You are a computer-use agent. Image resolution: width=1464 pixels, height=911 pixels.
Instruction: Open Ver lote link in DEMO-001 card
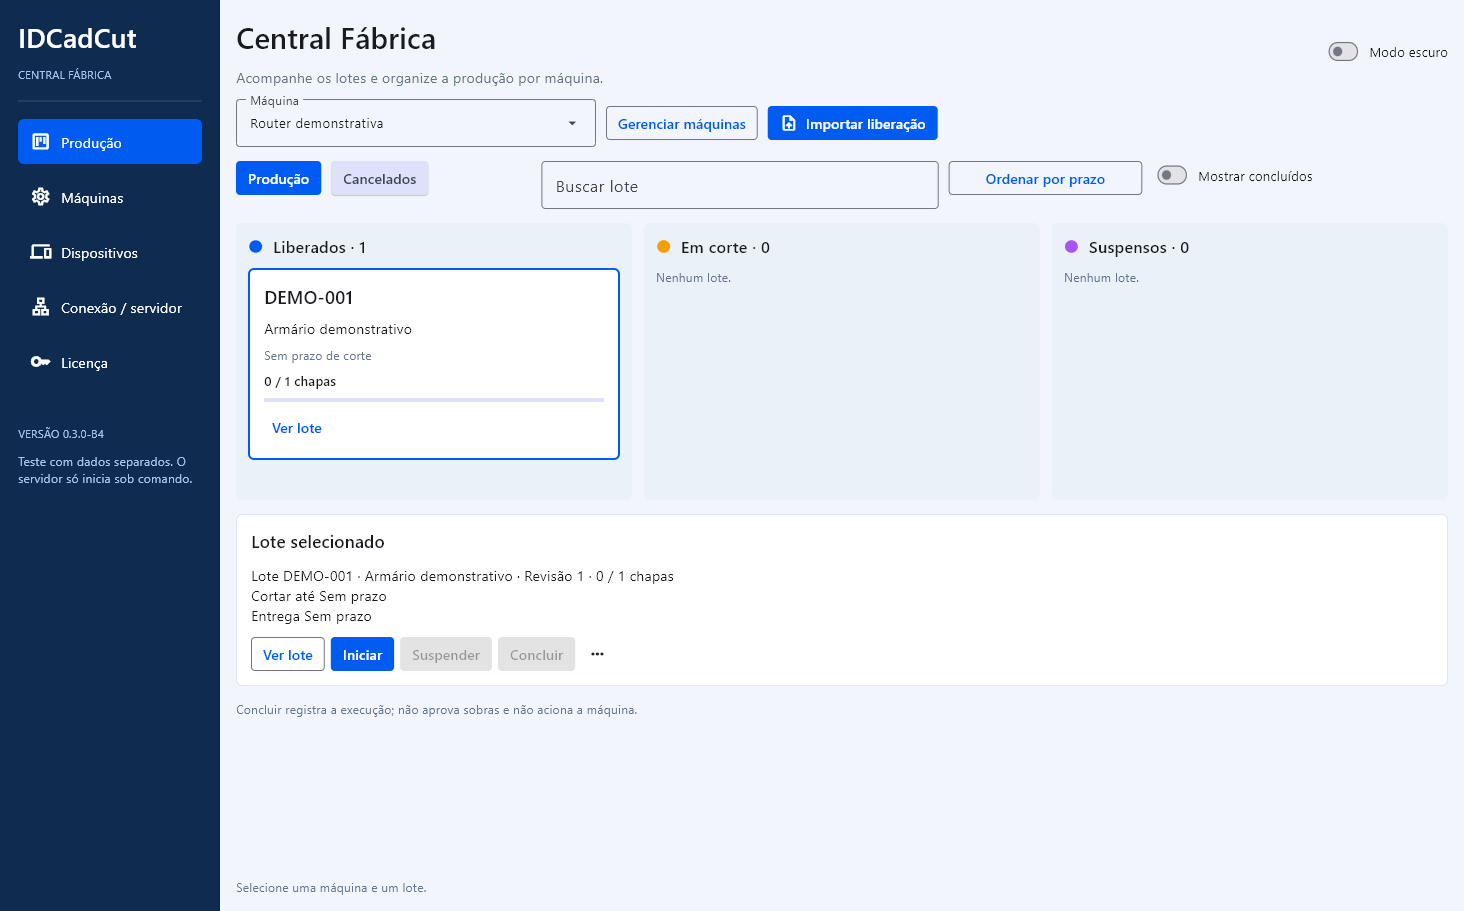(297, 428)
